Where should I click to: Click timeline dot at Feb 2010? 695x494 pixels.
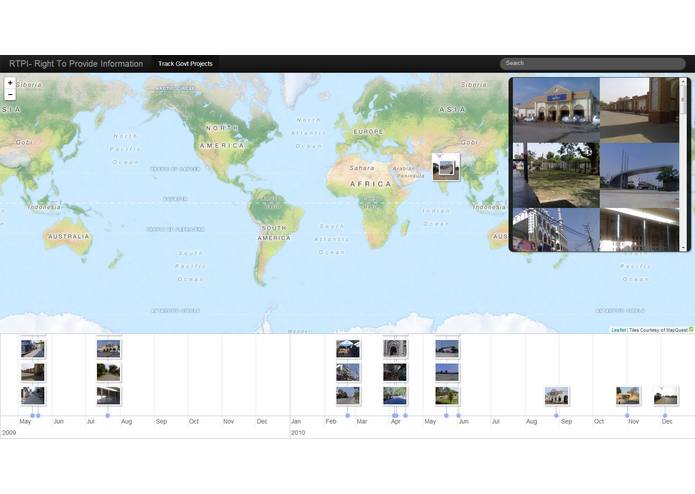(348, 416)
